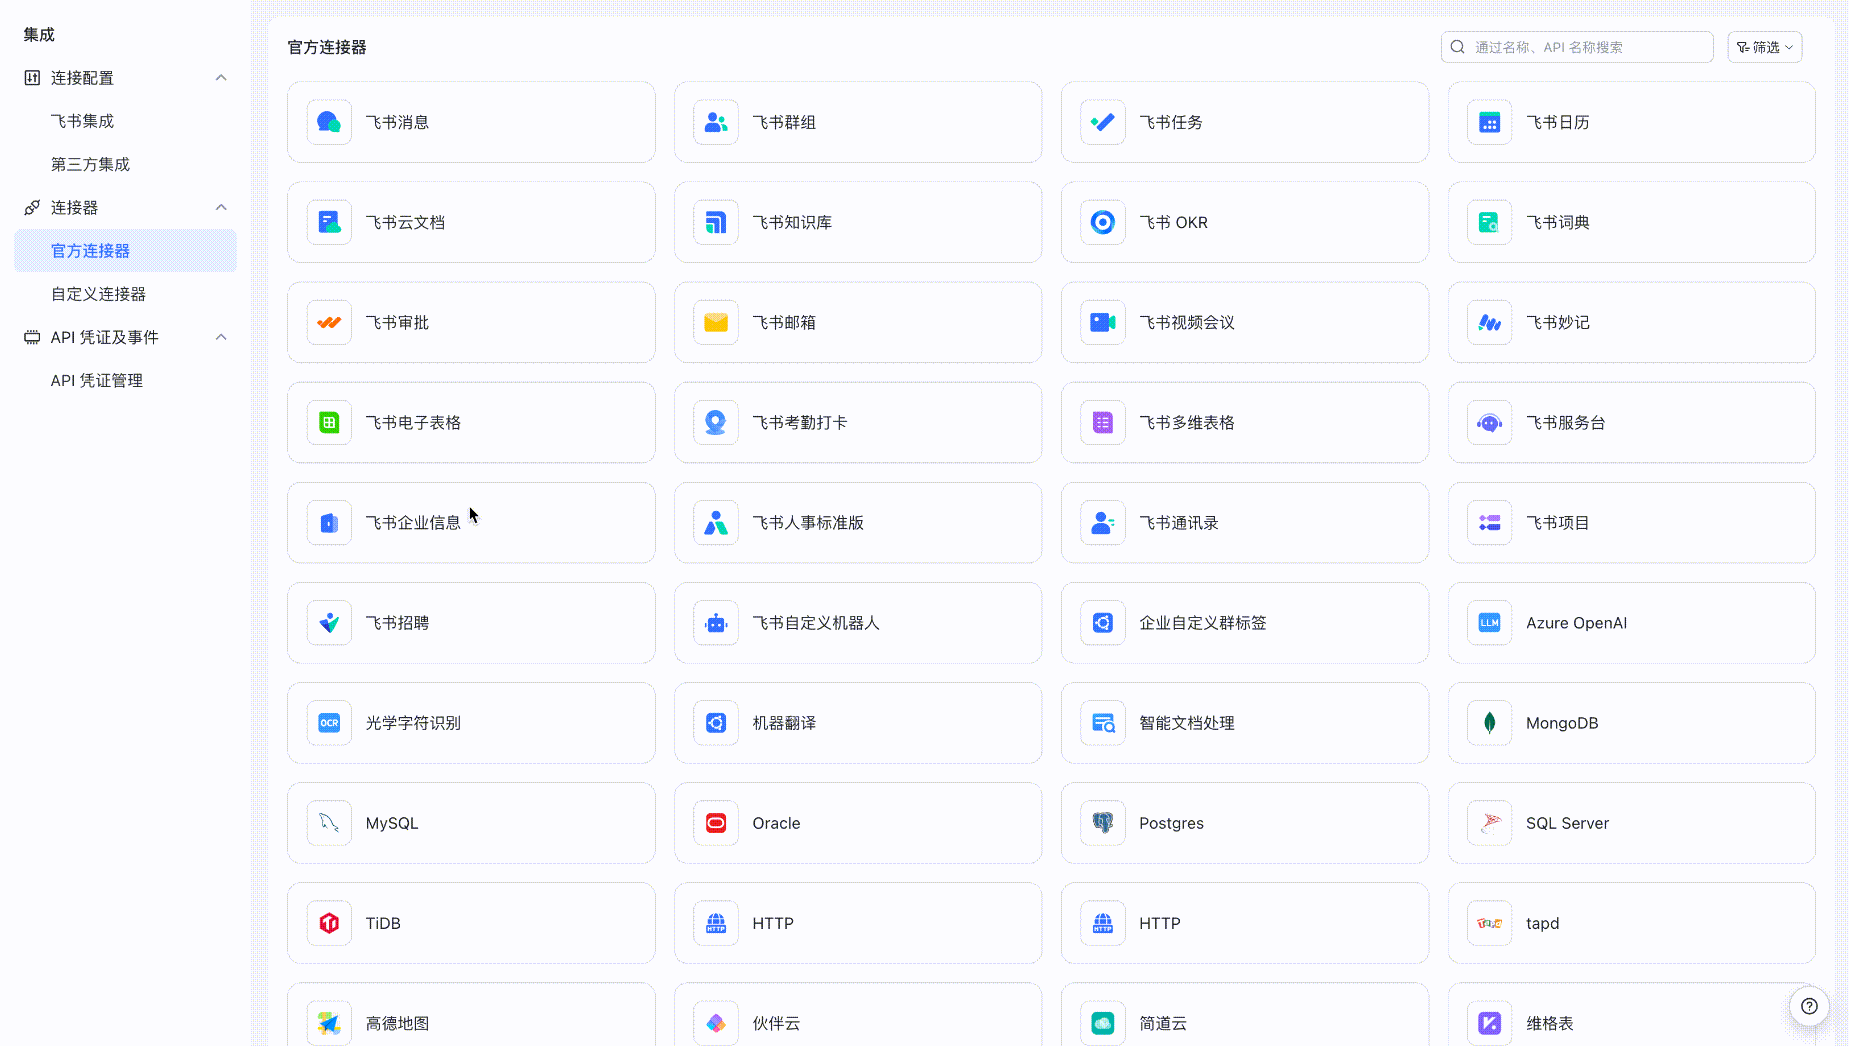Click the 飞书云文档 document icon
Screen dimensions: 1849x1046
(329, 222)
